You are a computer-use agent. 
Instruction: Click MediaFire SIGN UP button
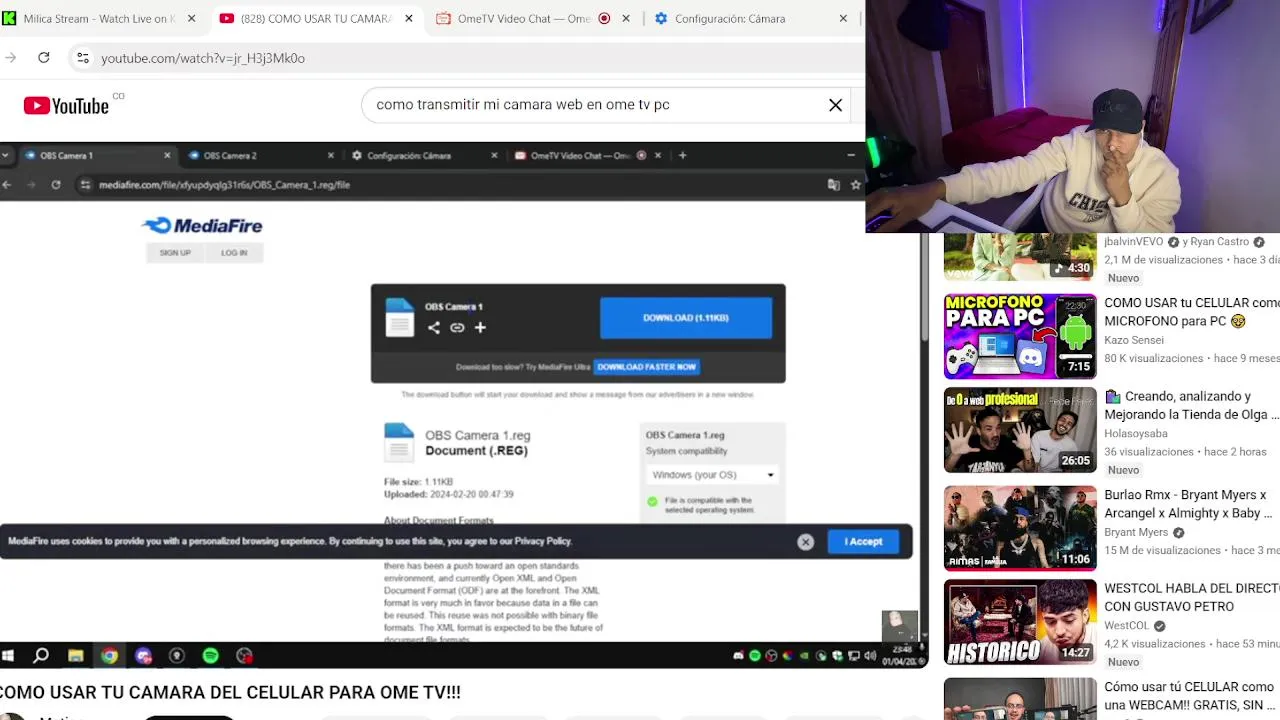tap(175, 253)
